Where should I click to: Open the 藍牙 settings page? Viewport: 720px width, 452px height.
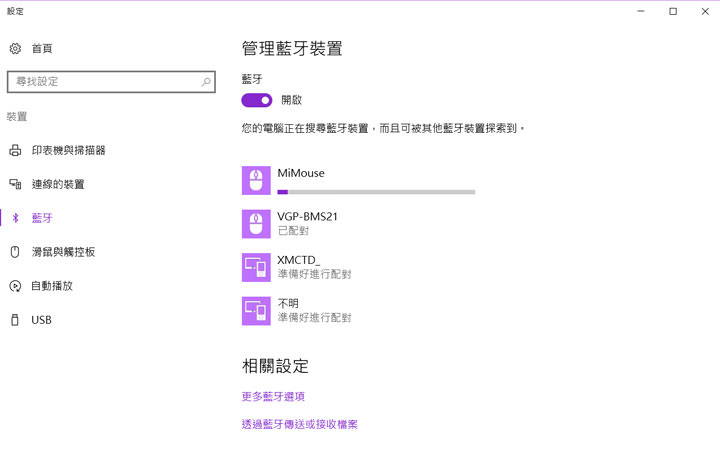point(42,218)
